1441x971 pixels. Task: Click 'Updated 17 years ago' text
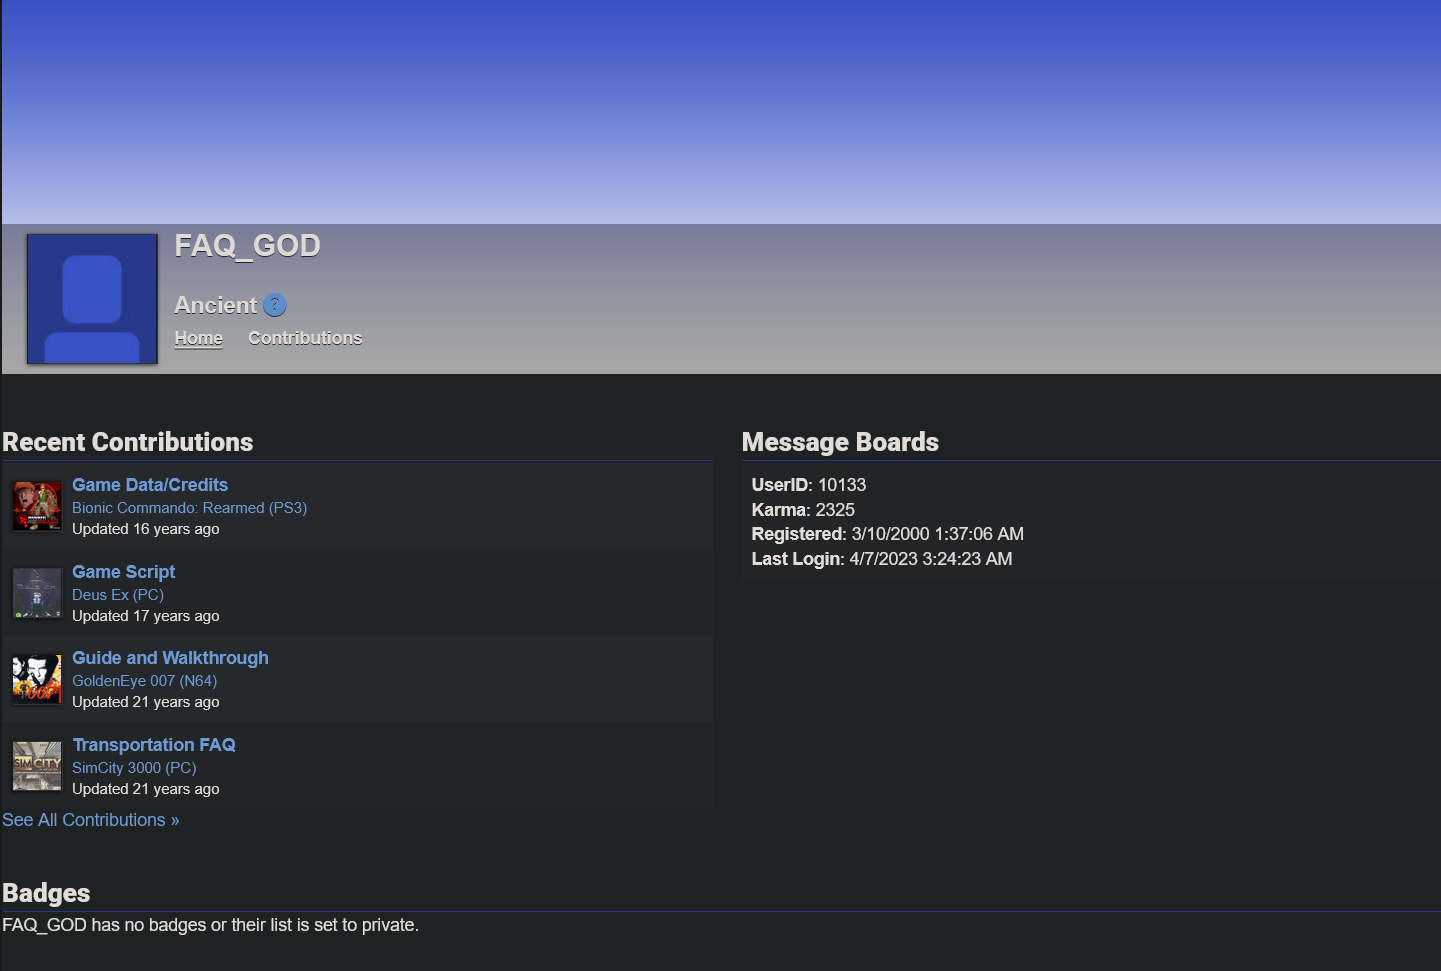(x=146, y=616)
